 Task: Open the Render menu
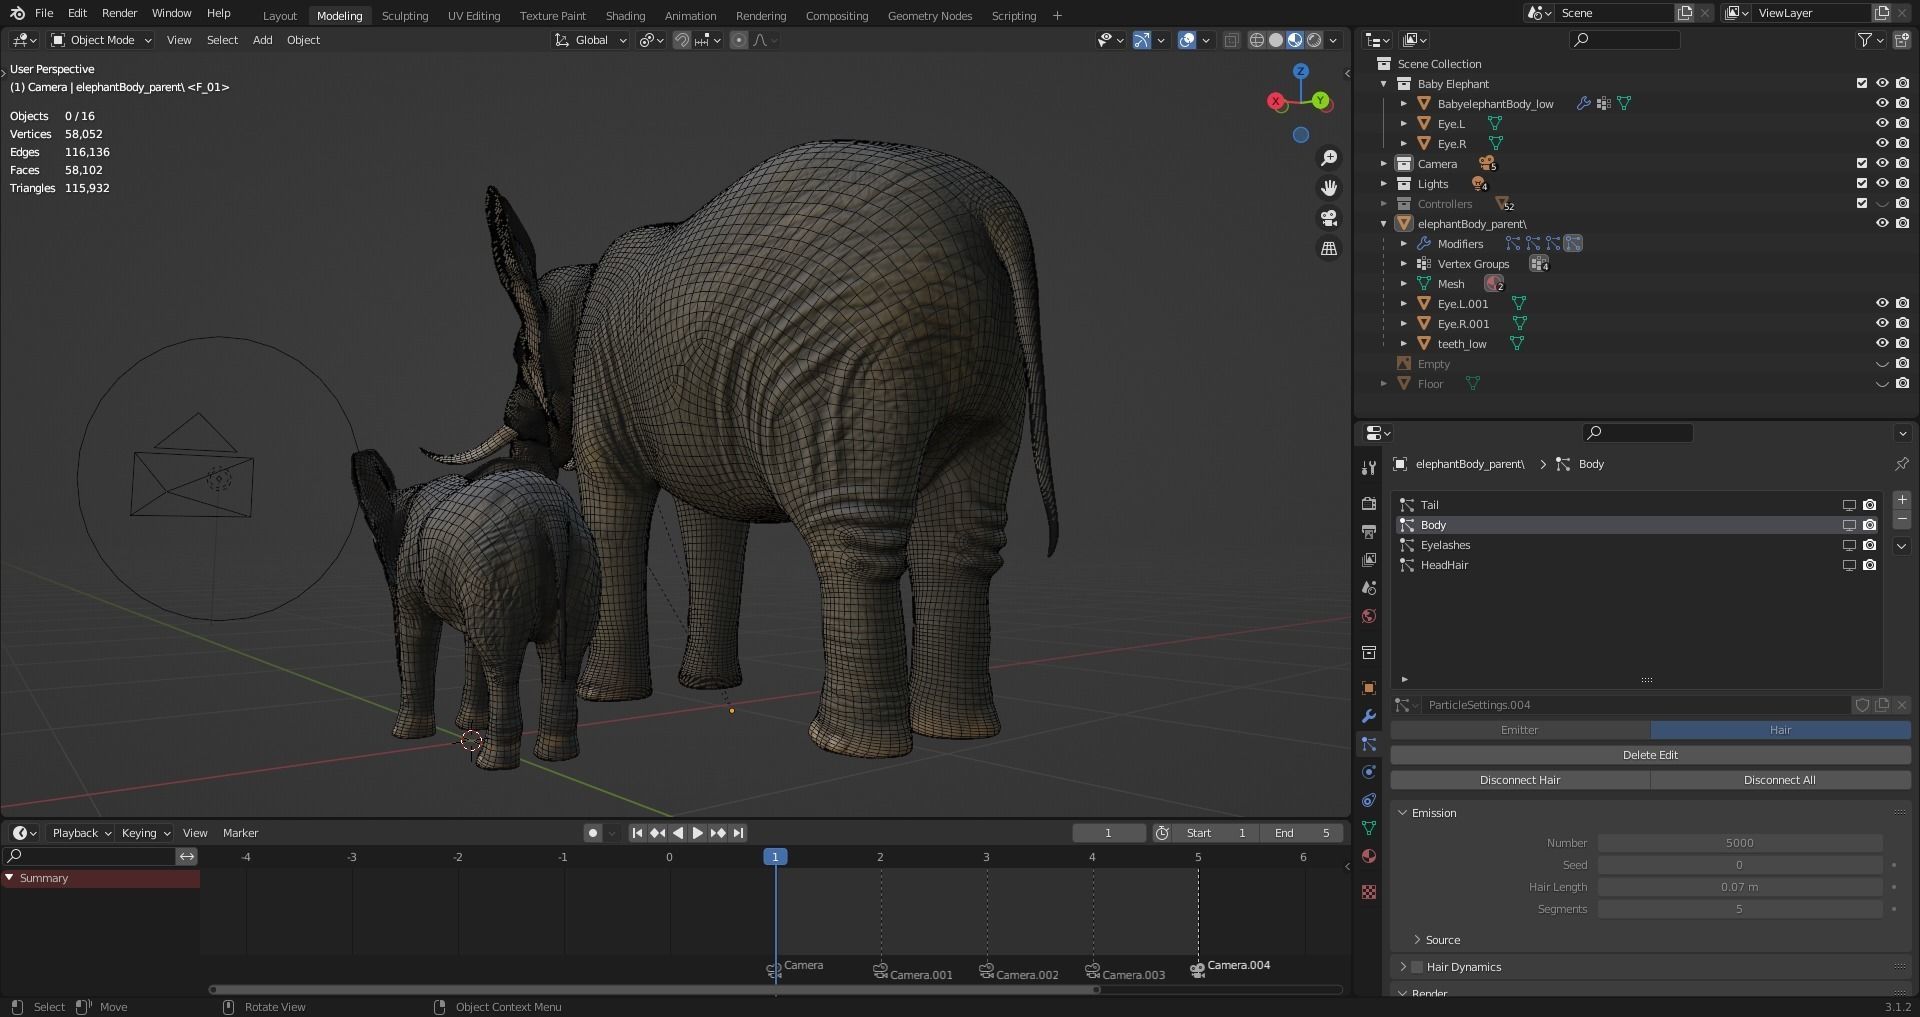click(119, 13)
